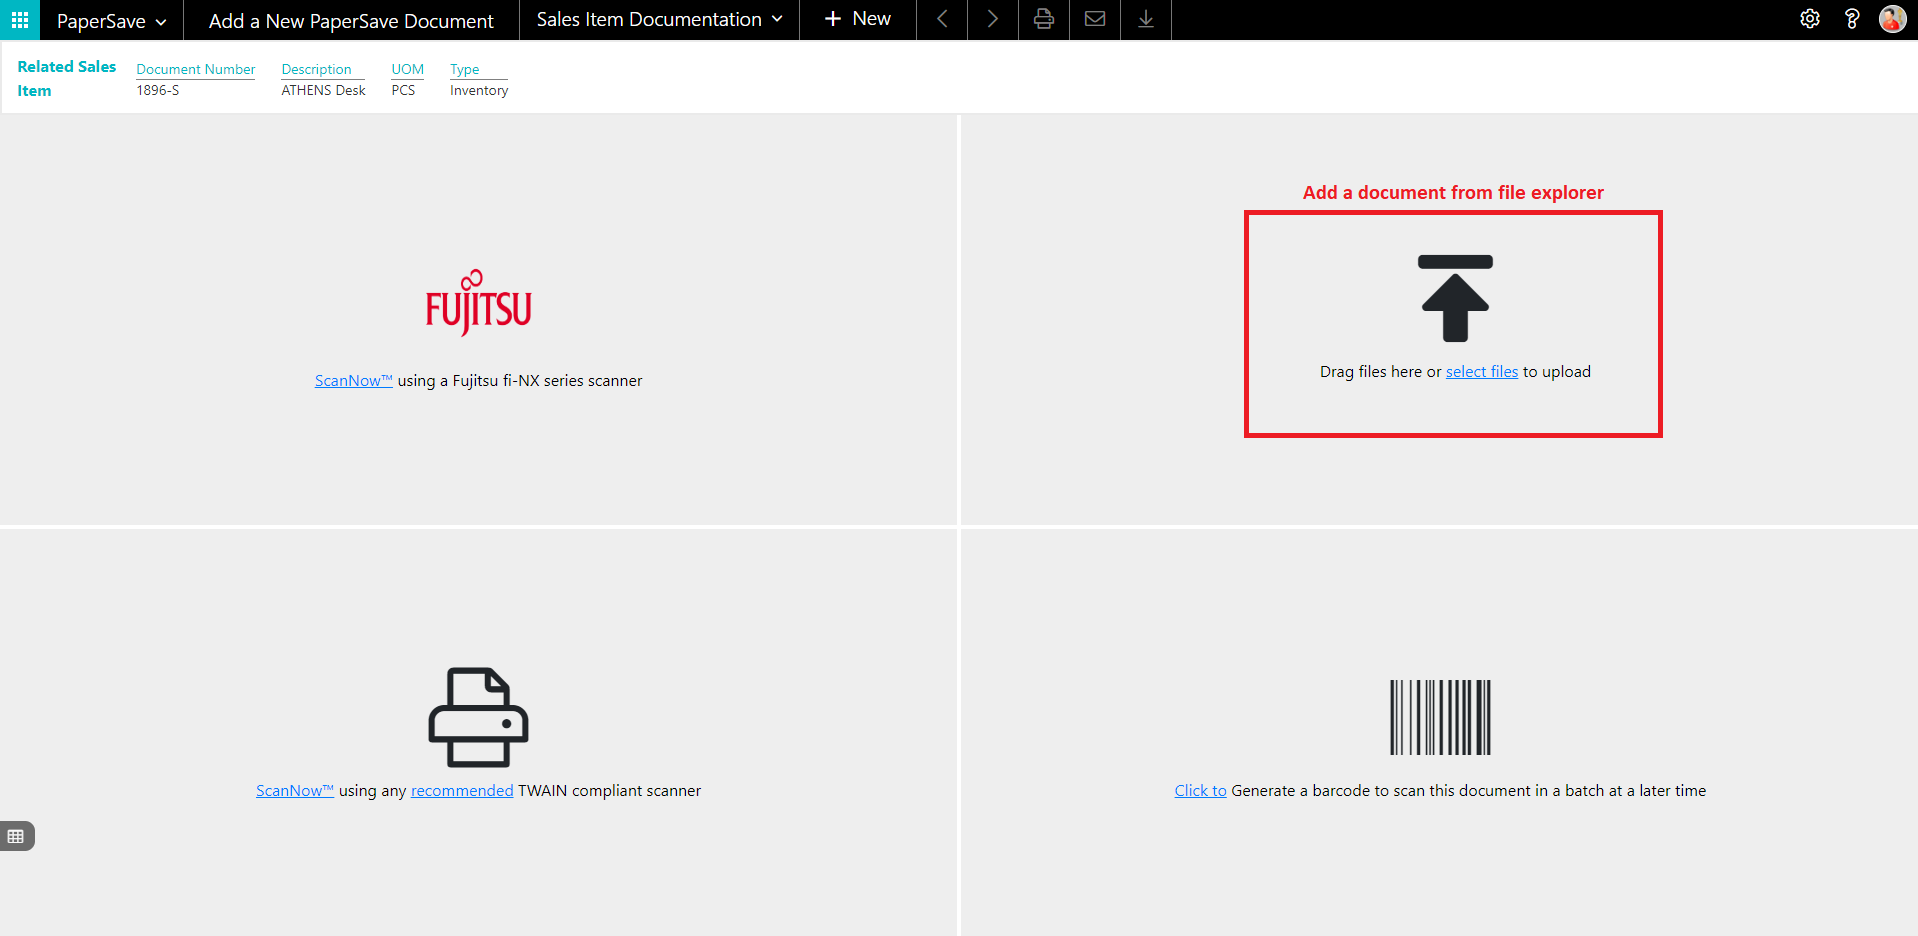This screenshot has height=936, width=1918.
Task: Open the 'recommended' TWAIN scanner link
Action: tap(461, 791)
